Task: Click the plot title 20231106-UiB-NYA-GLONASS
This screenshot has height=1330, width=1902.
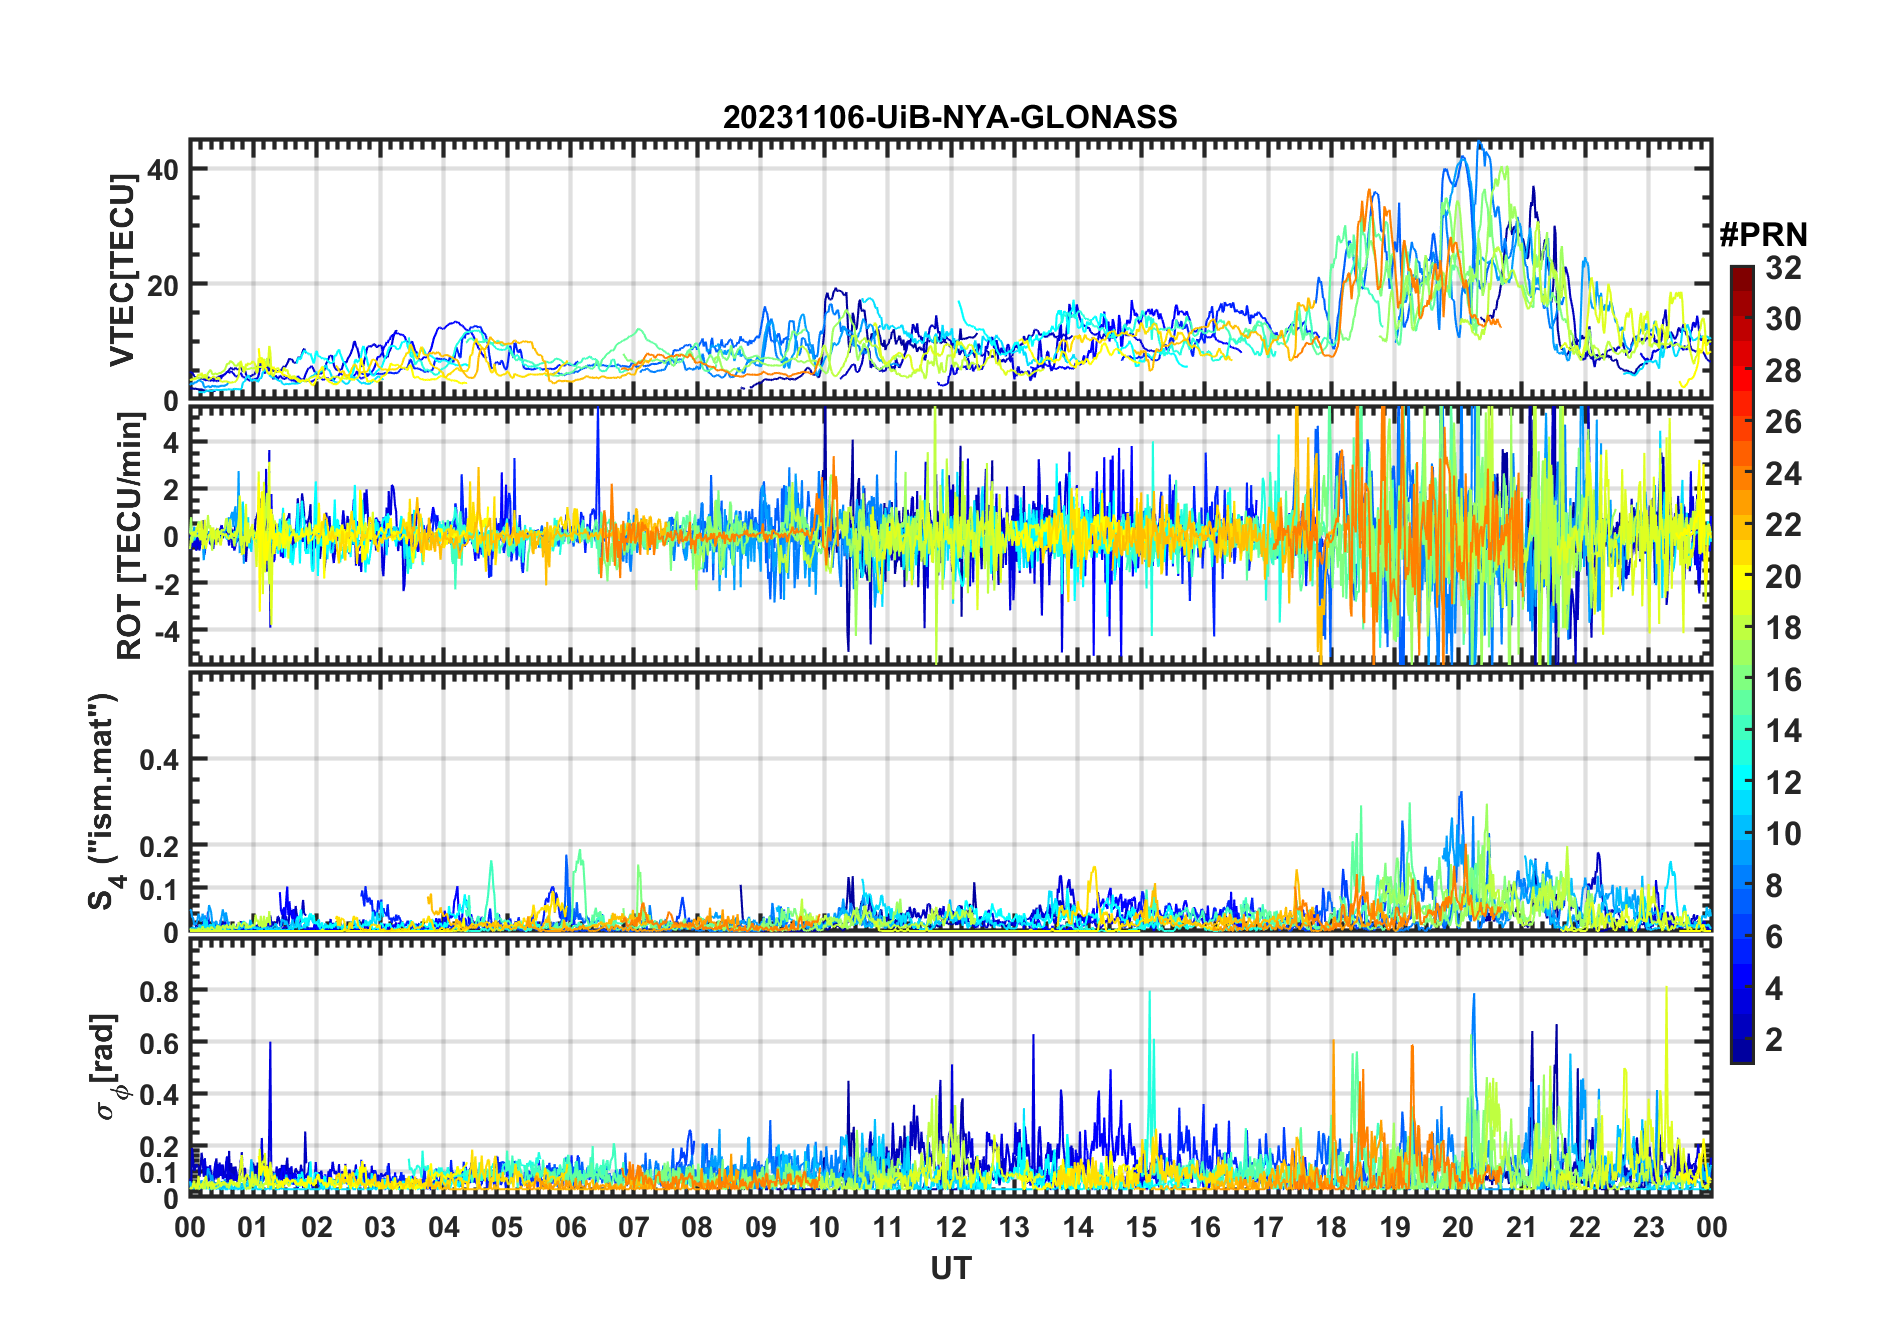Action: click(950, 117)
